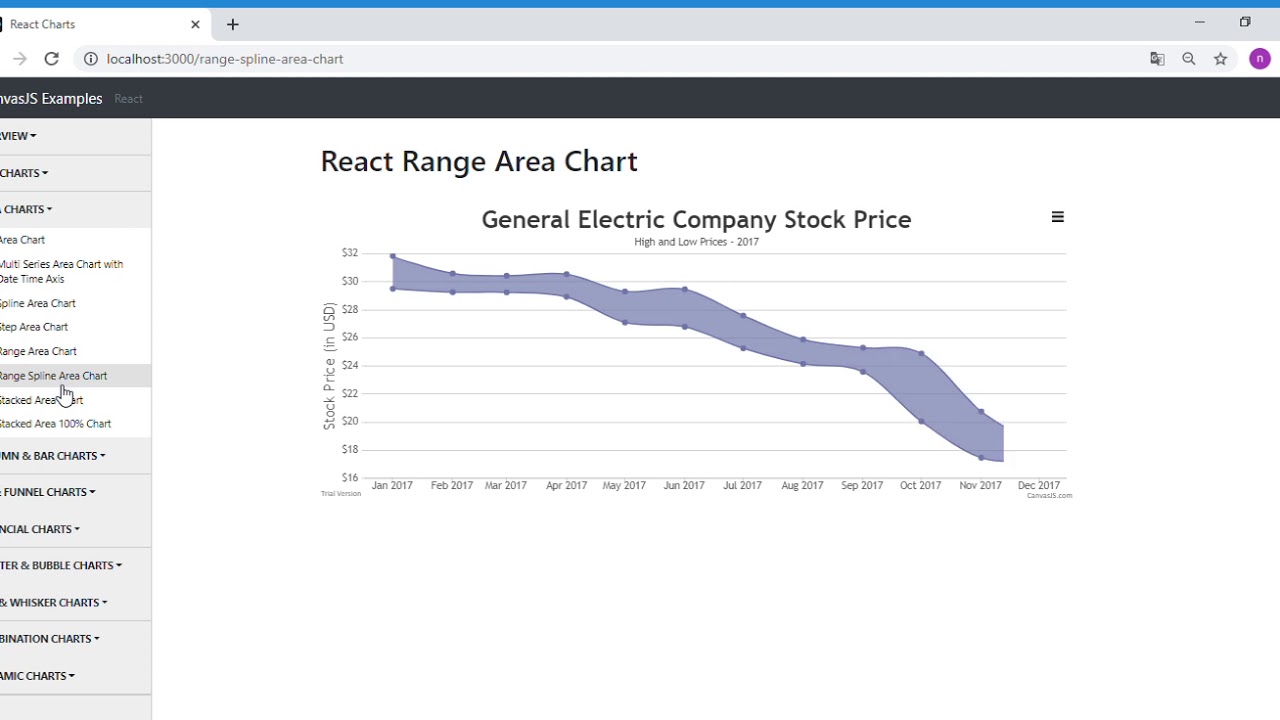1280x720 pixels.
Task: Click the chart title General Electric Company Stock Price
Action: (x=696, y=219)
